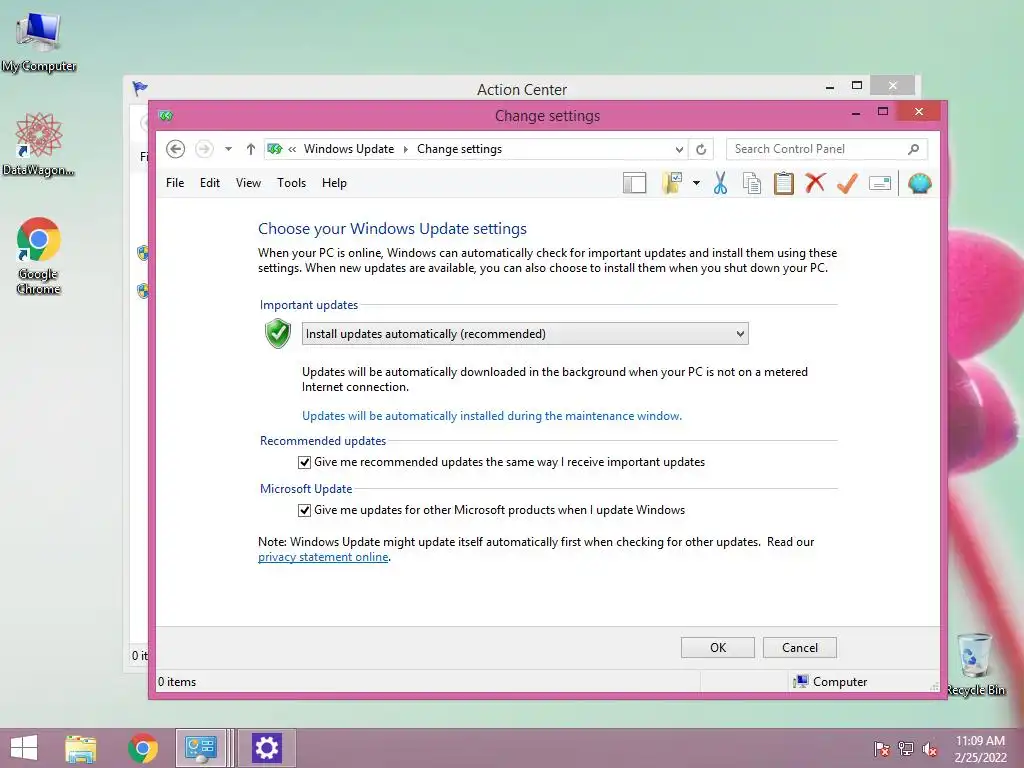Open My Computer desktop icon

(39, 42)
